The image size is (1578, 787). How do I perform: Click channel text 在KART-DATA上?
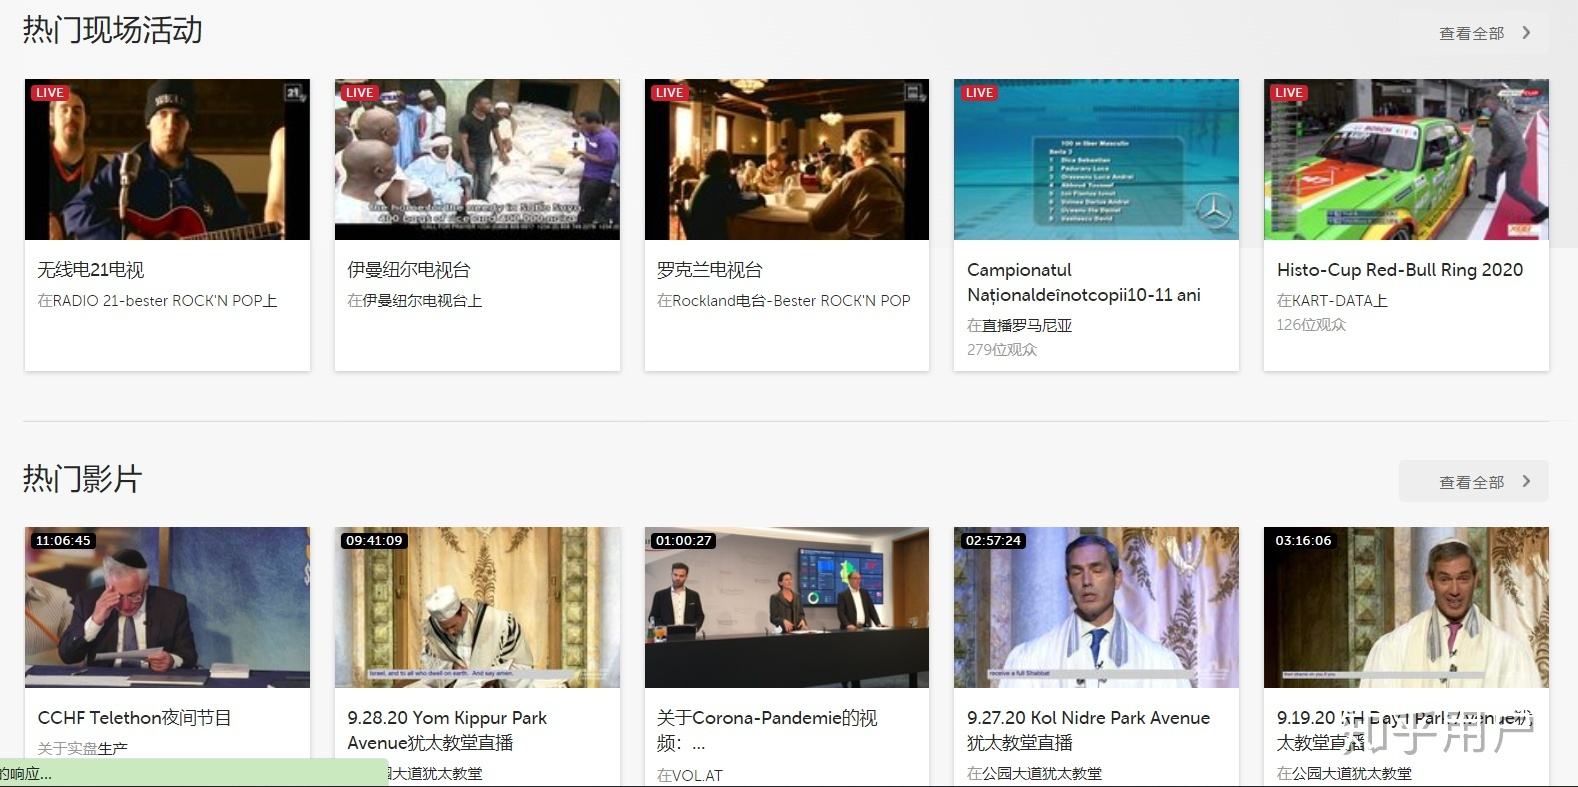[x=1332, y=300]
